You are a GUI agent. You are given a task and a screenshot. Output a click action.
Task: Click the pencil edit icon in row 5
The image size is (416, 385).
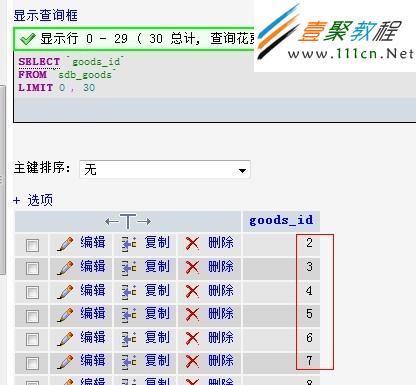pyautogui.click(x=65, y=315)
